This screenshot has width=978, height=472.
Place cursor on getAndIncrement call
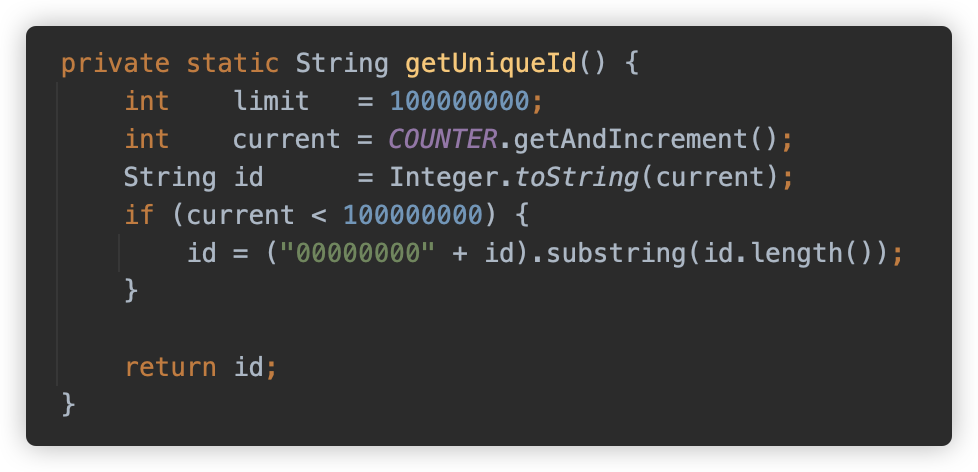(631, 140)
